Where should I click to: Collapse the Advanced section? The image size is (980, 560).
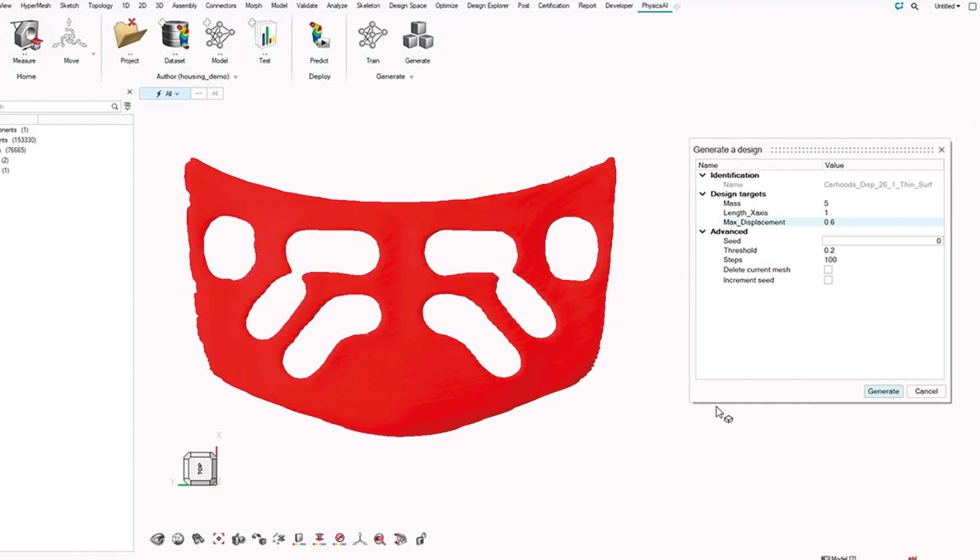702,231
